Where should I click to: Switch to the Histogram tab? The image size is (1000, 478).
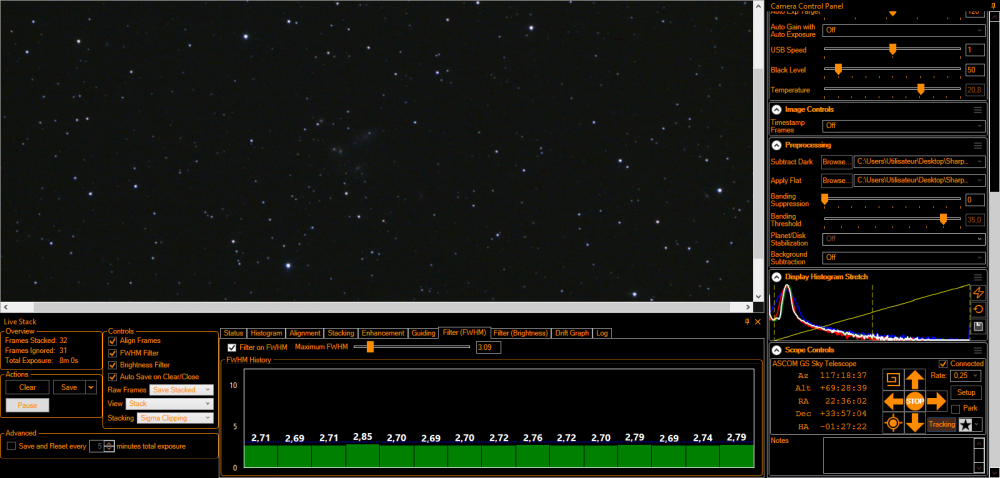coord(266,333)
